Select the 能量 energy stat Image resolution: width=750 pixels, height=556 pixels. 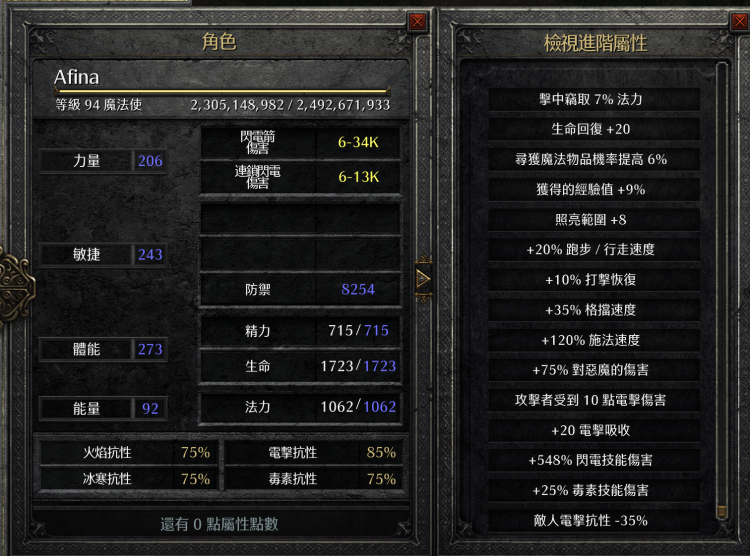click(103, 409)
